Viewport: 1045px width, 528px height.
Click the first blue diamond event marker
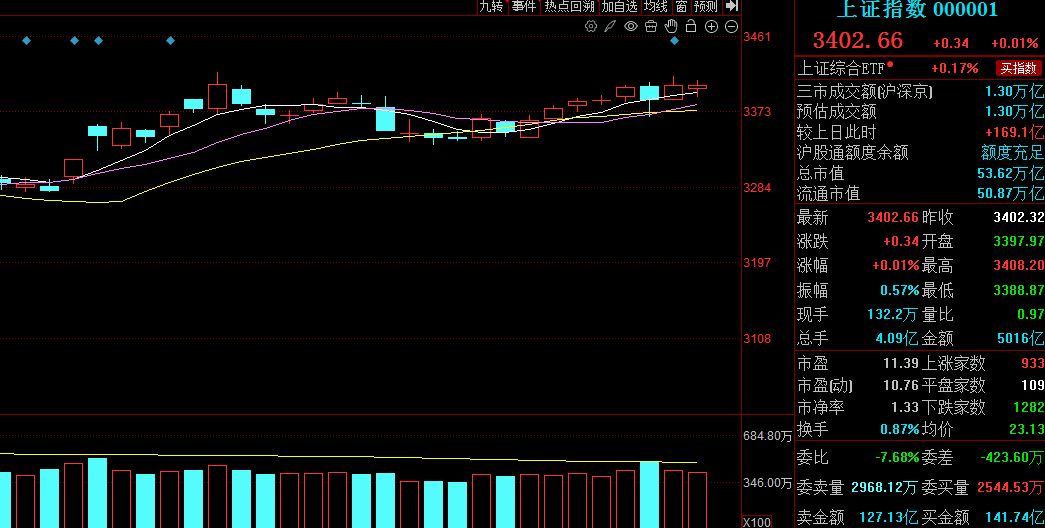click(27, 41)
